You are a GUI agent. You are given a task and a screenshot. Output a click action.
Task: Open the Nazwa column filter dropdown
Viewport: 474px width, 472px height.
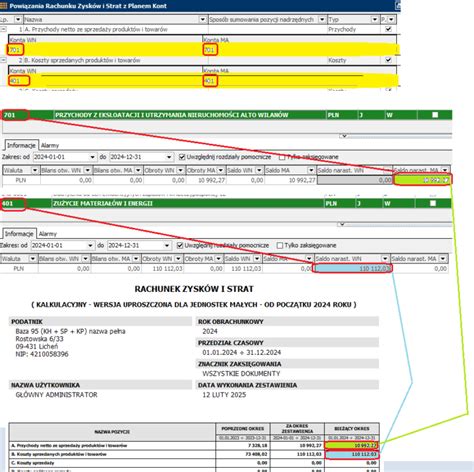coord(203,20)
